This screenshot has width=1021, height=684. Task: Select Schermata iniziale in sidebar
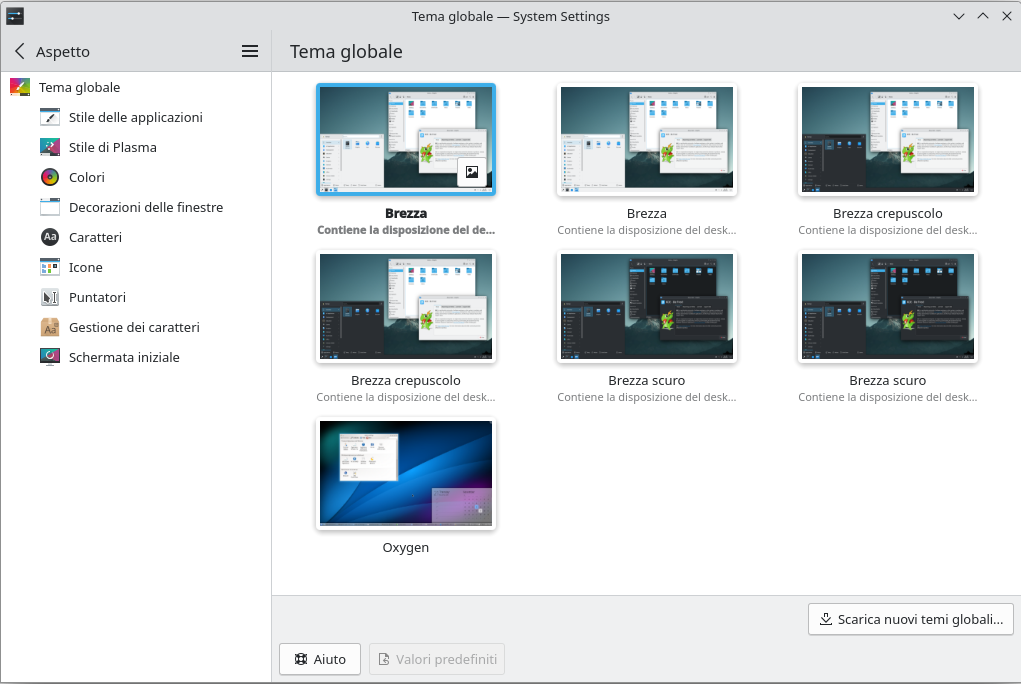(124, 357)
